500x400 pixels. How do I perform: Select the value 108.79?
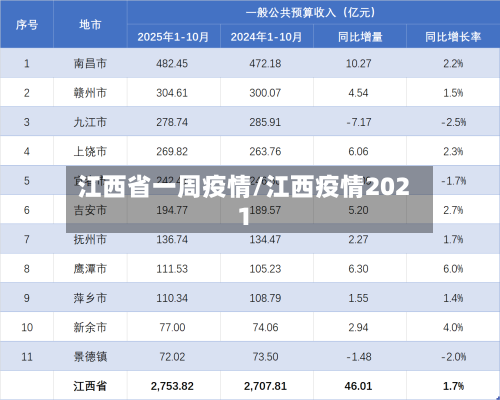tap(265, 298)
